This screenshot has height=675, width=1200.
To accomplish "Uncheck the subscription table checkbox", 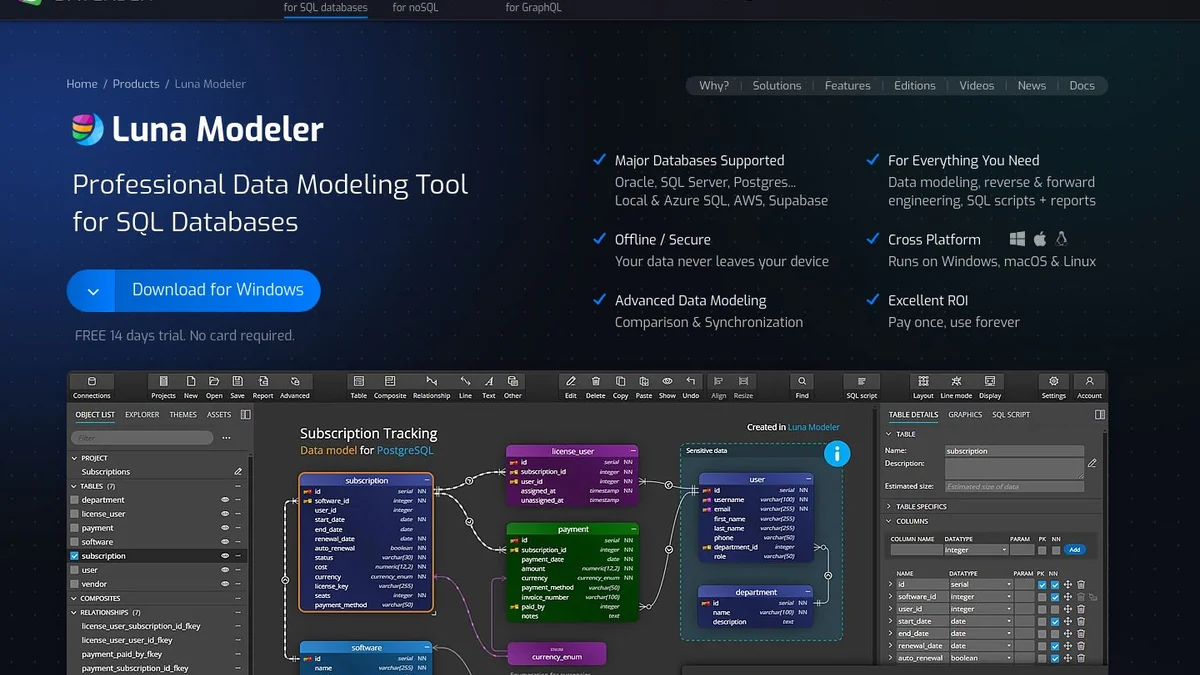I will point(74,556).
